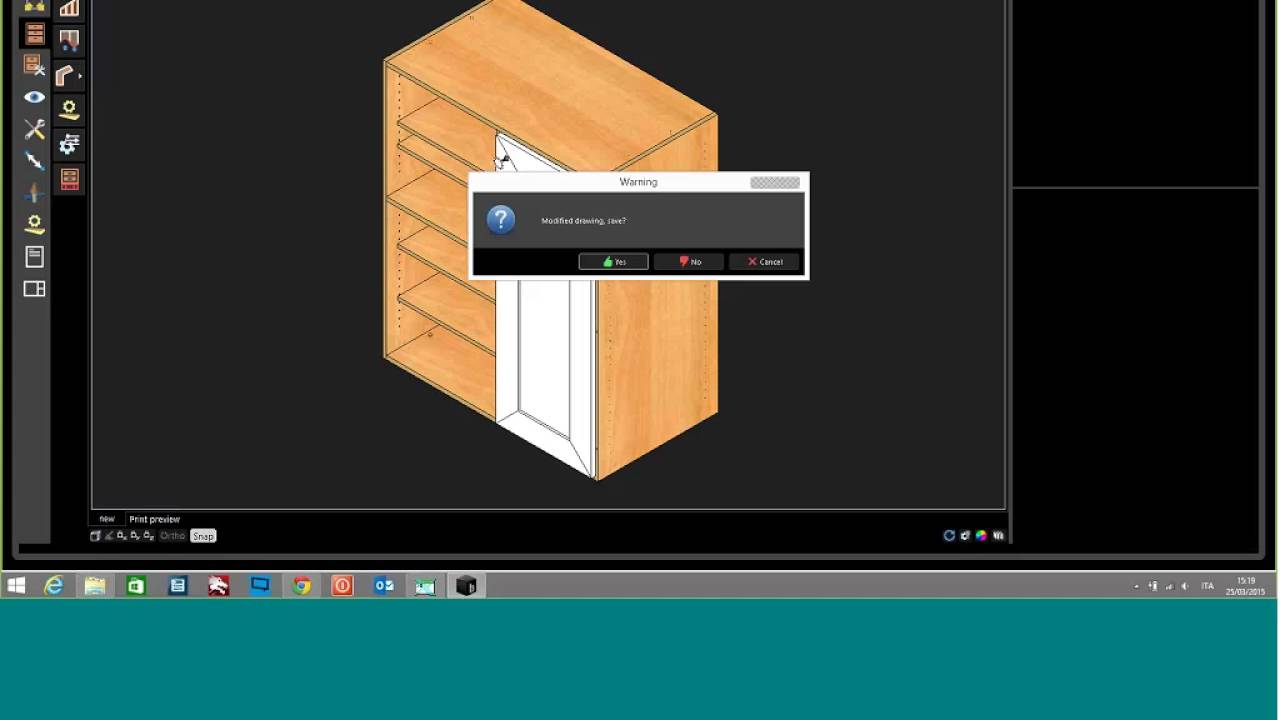
Task: Select the split panel layout icon
Action: [x=35, y=289]
